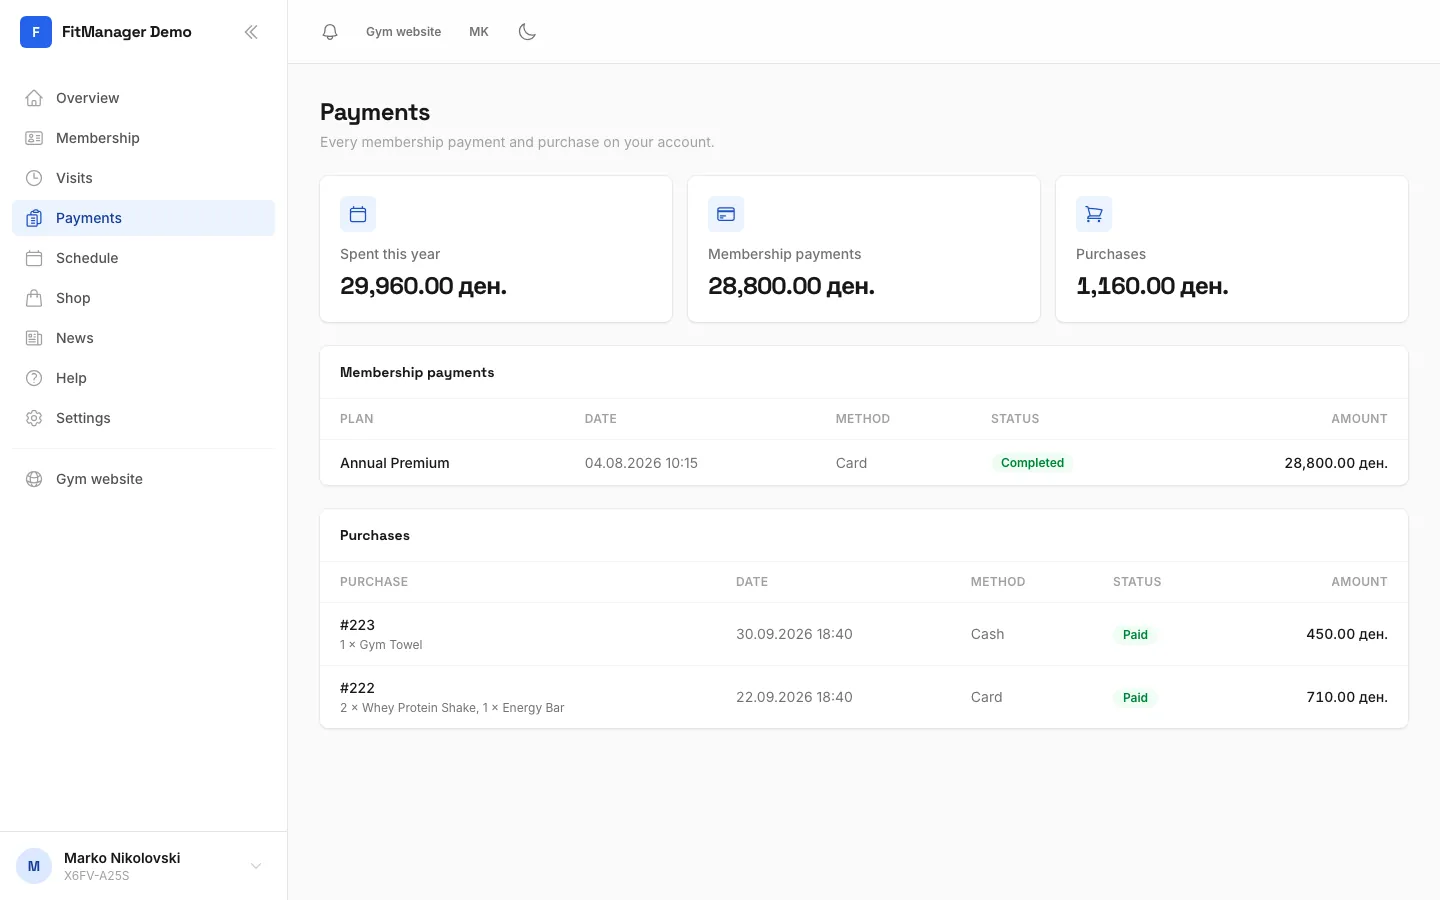Click the 28,800.00 ден. amount in the Annual Premium row
The image size is (1440, 900).
click(1336, 463)
